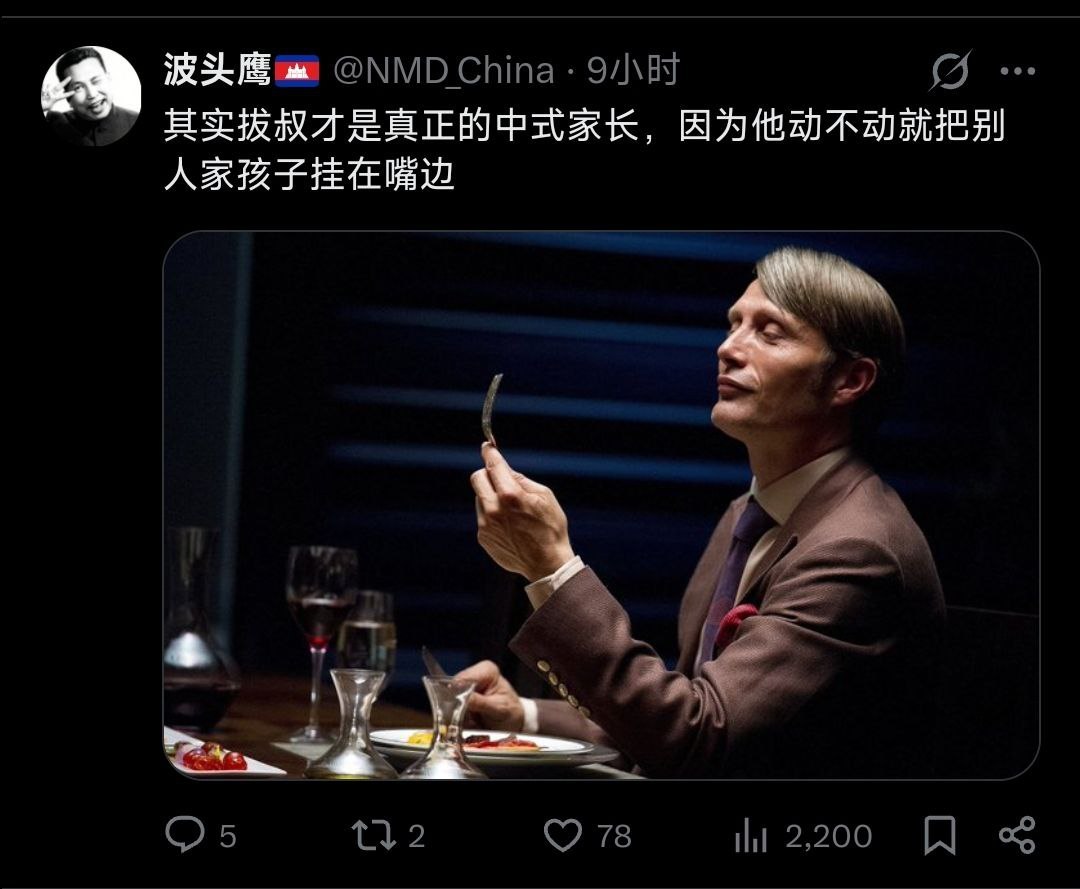Click the display name 波头鹰

(217, 70)
